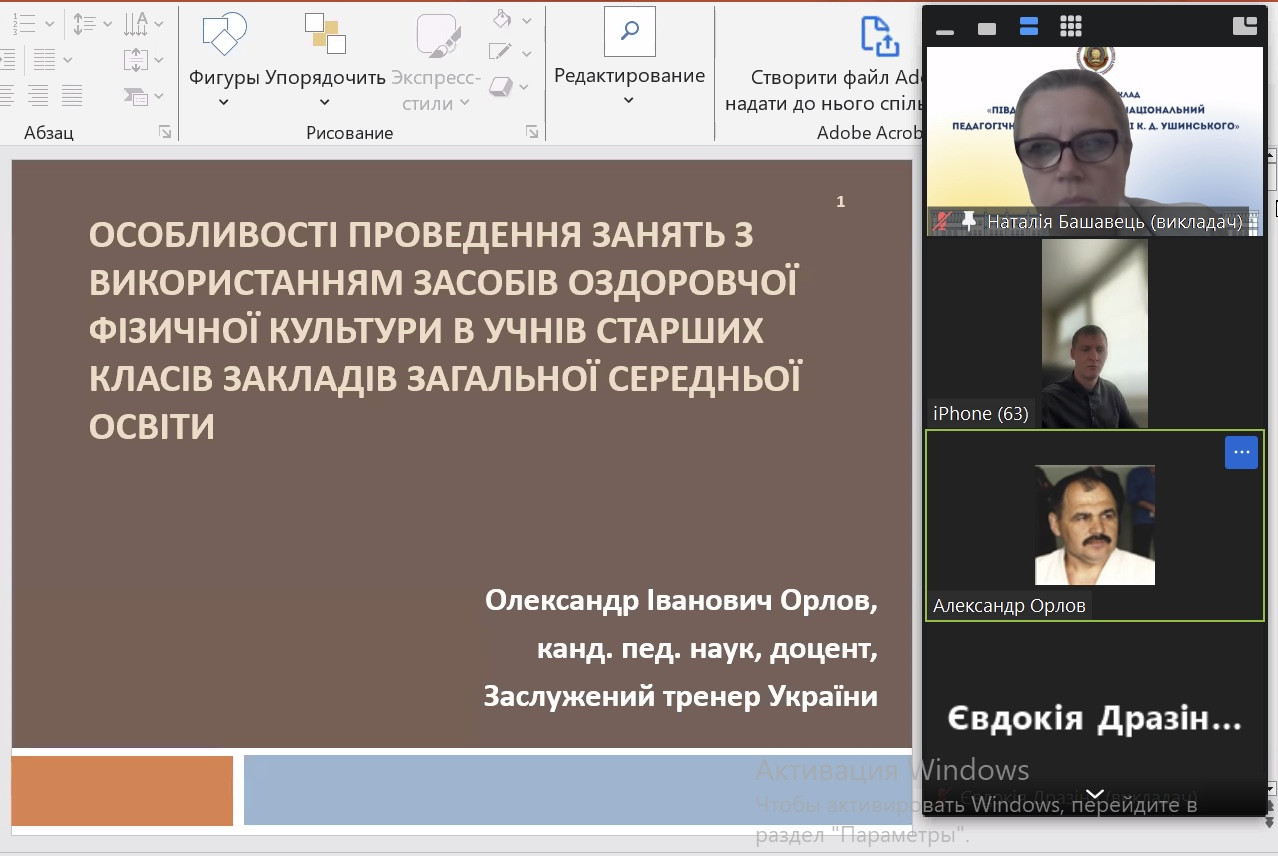Click the slide title ОСОБЛИВОСТІ ПРОВЕДЕННЯ ЗАНЯТЬ

coord(446,330)
